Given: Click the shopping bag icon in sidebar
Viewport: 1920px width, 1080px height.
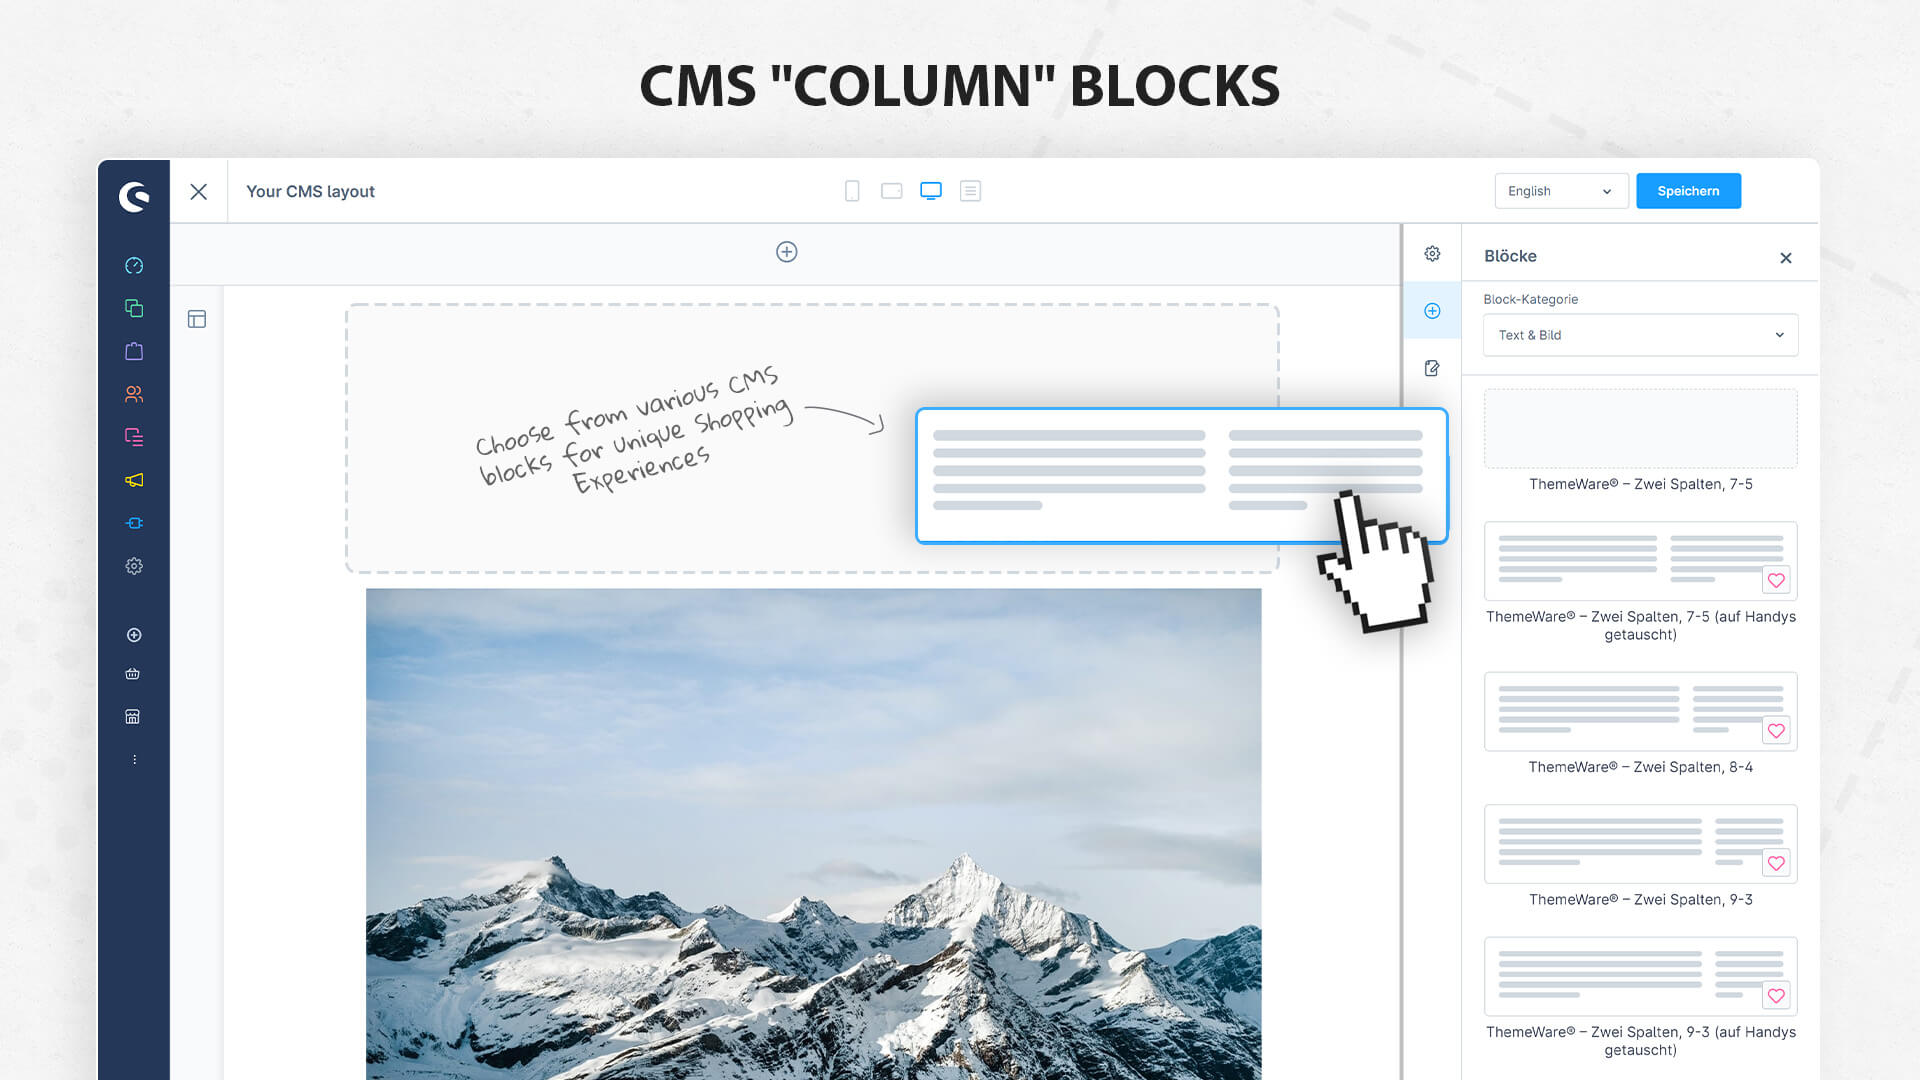Looking at the screenshot, I should point(132,349).
